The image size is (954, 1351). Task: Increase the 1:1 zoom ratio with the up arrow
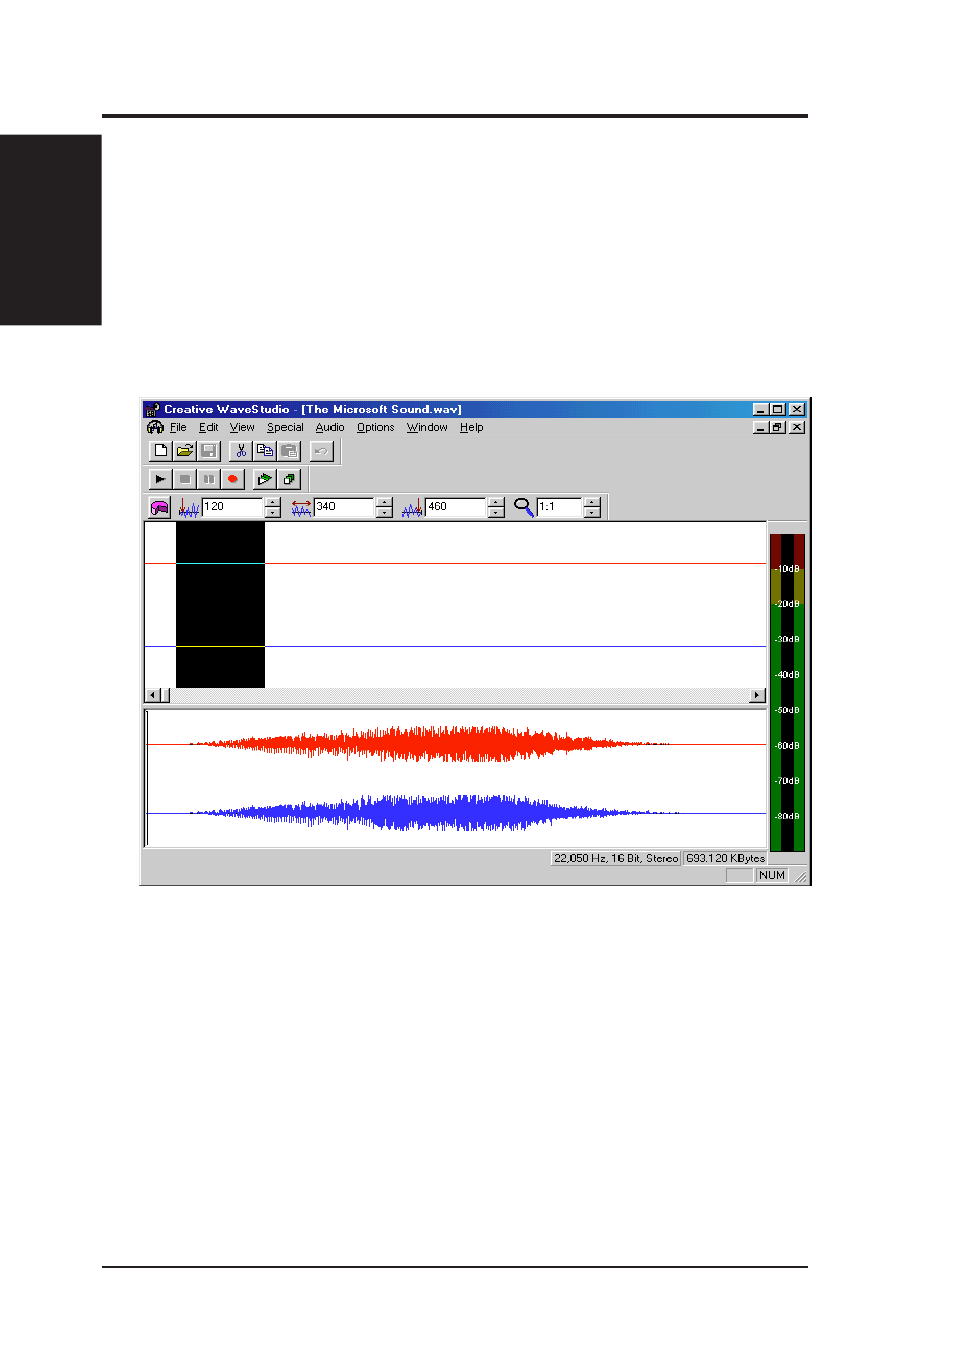tap(592, 502)
